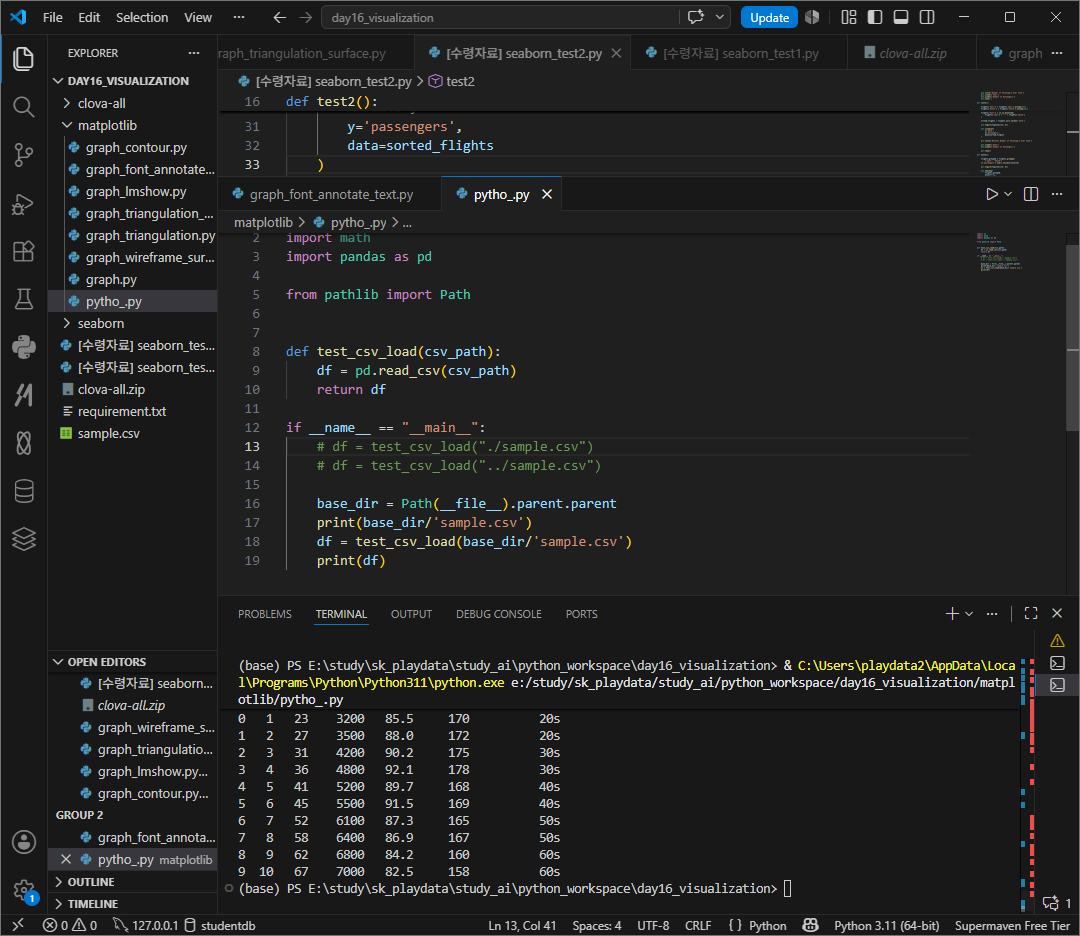This screenshot has height=936, width=1080.
Task: Open the View menu
Action: click(x=198, y=17)
